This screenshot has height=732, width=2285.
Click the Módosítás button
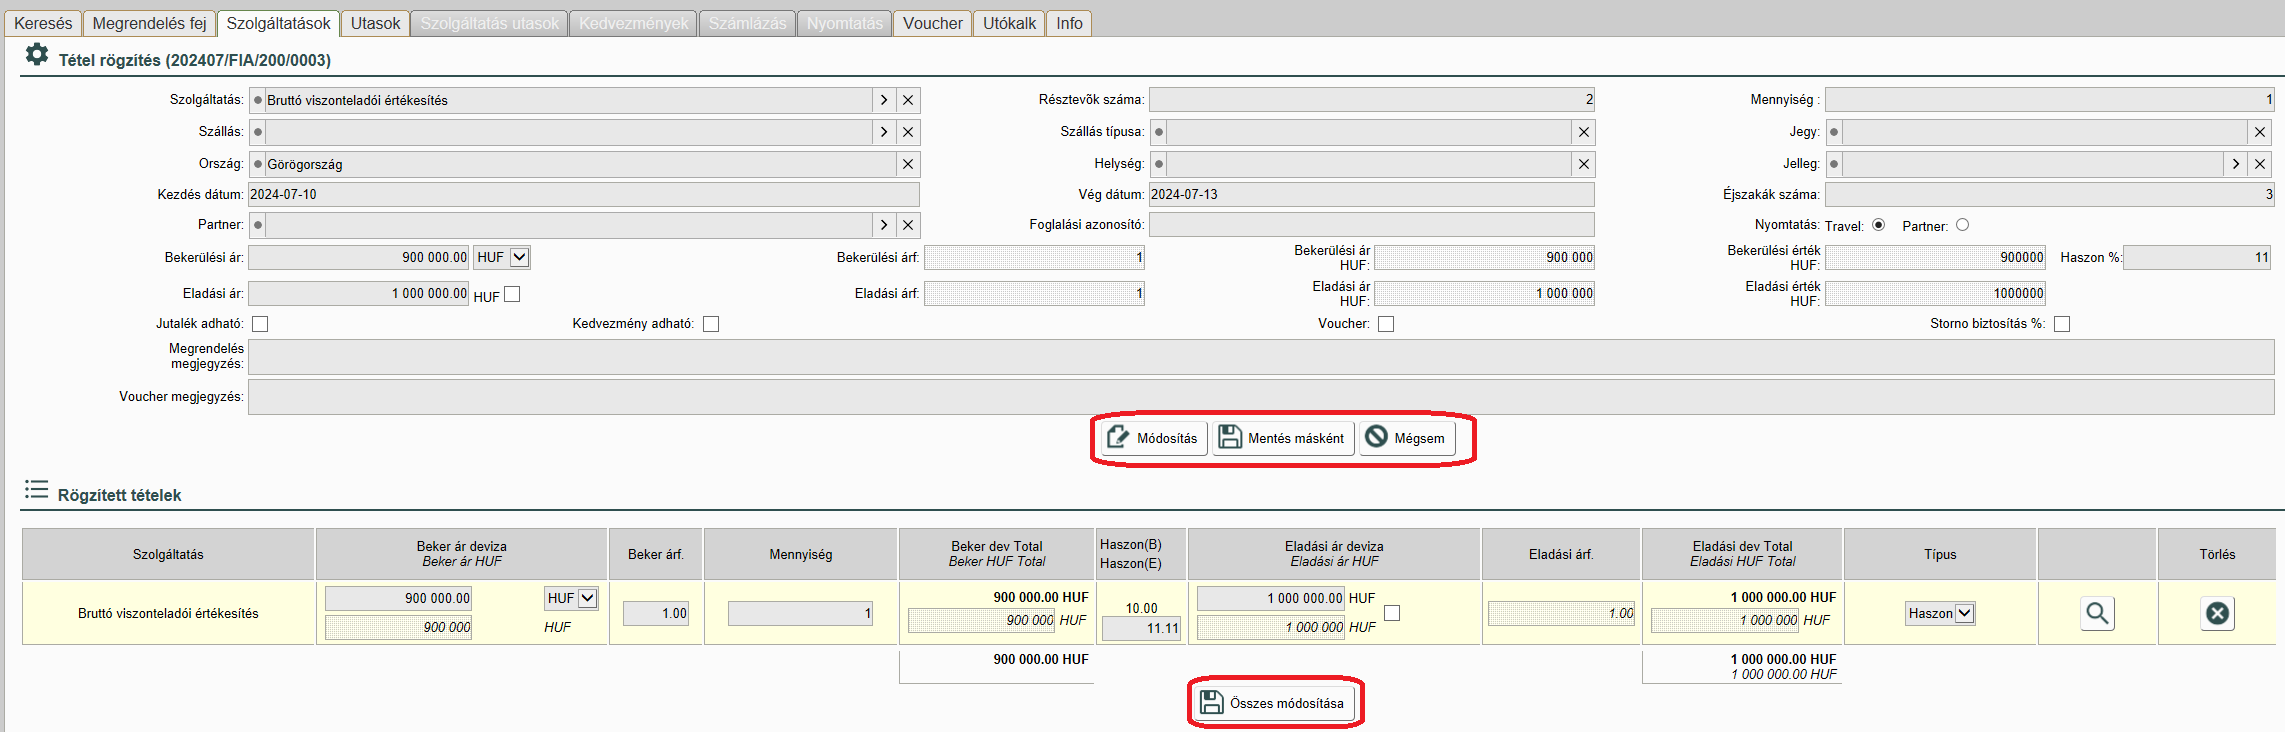tap(1153, 438)
